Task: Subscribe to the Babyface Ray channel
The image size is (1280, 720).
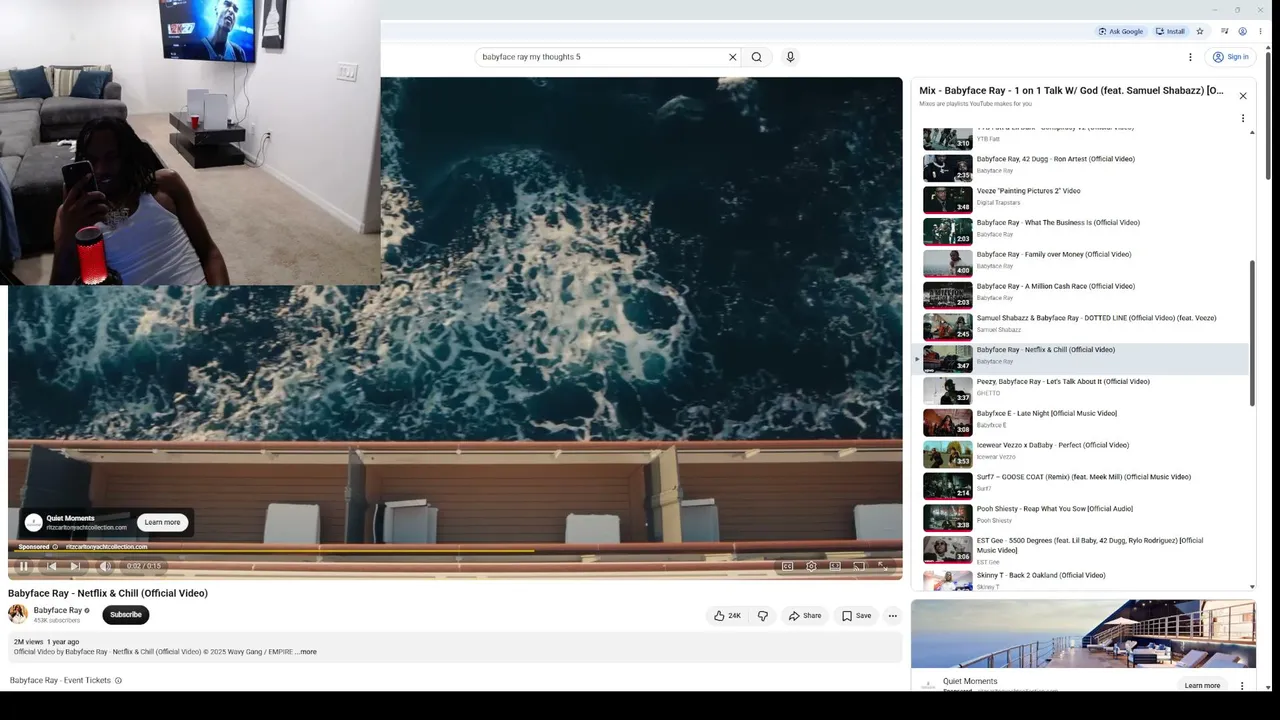Action: pyautogui.click(x=126, y=615)
